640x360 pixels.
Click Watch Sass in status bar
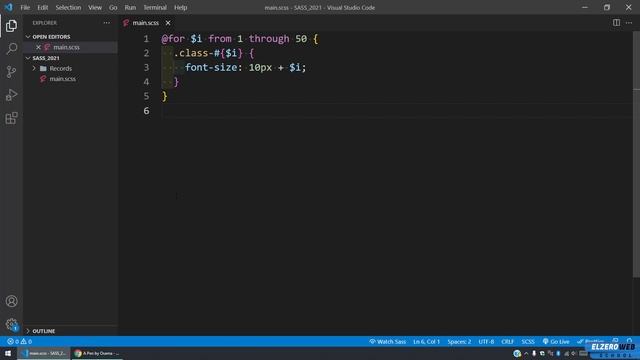387,342
